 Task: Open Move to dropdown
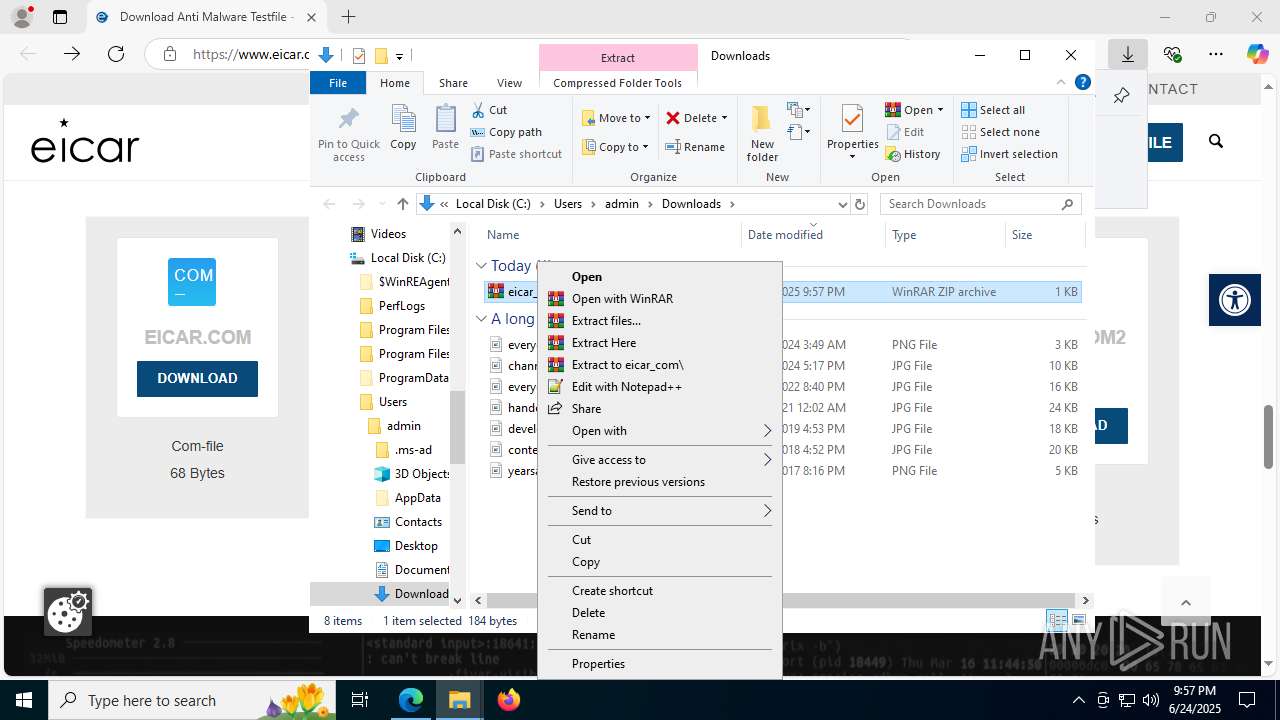point(616,118)
